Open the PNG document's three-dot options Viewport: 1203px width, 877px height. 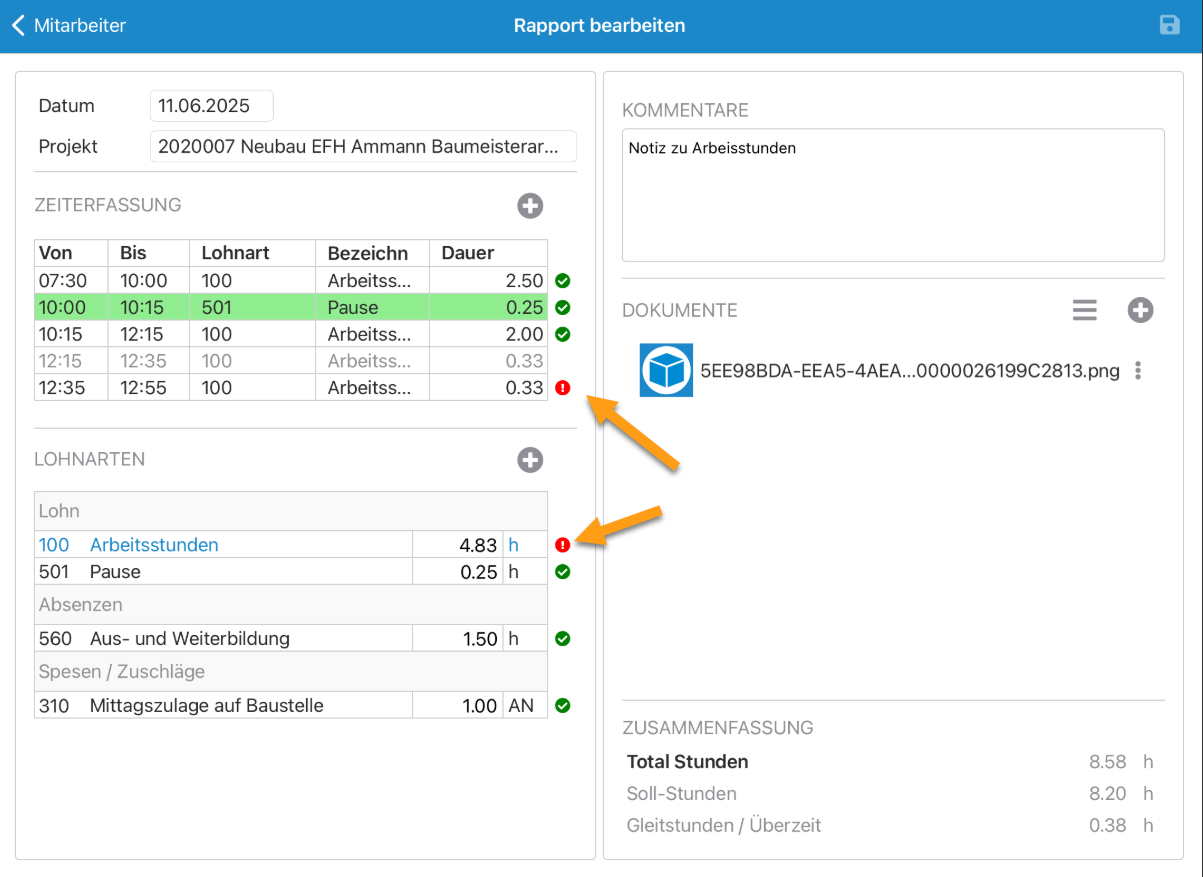[x=1138, y=371]
